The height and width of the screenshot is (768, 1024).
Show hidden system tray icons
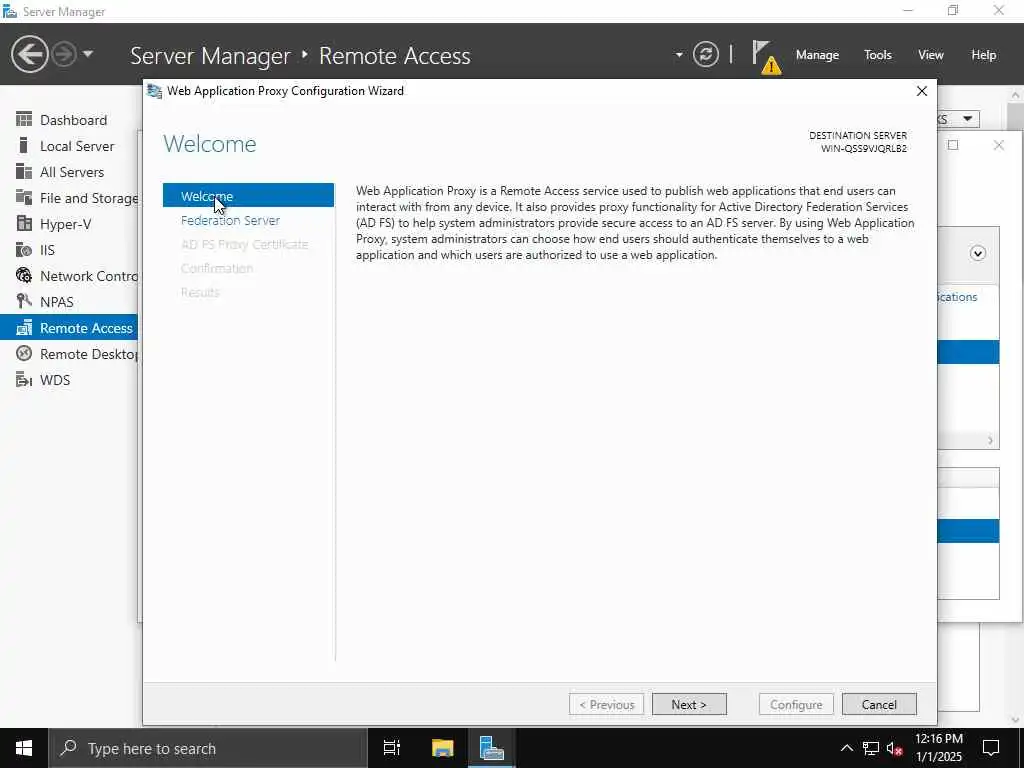tap(846, 748)
